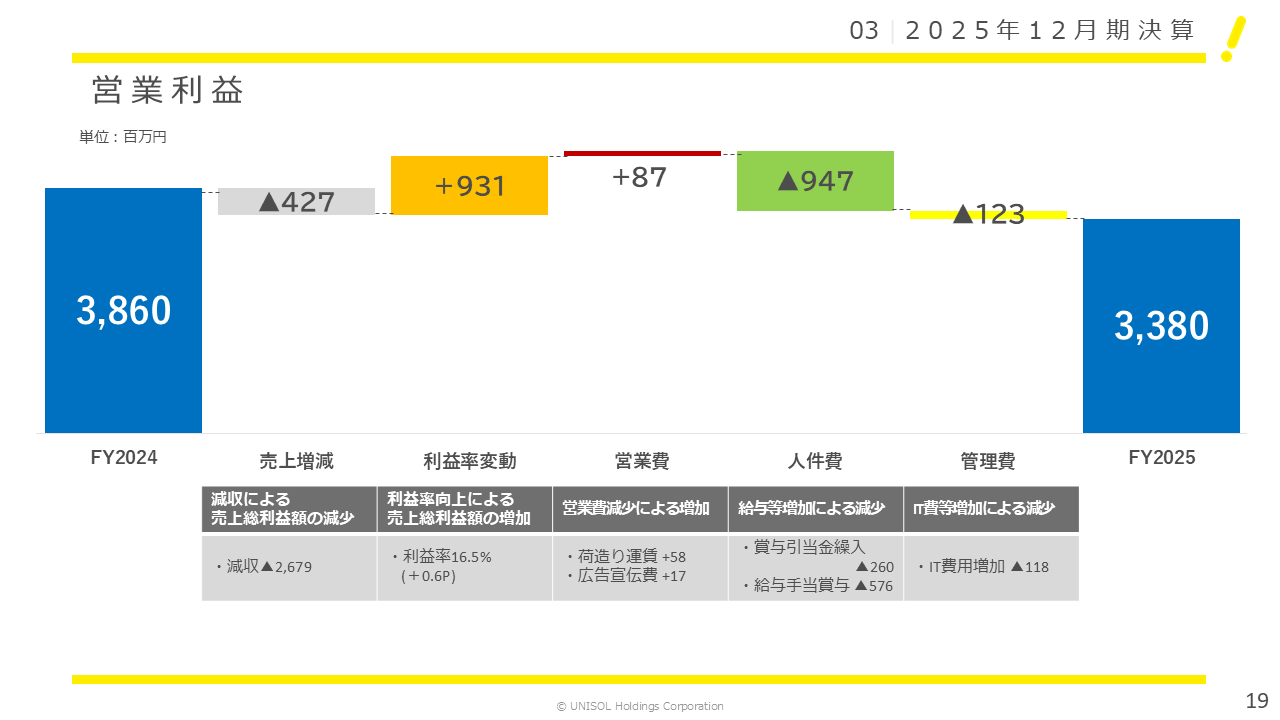Image resolution: width=1280 pixels, height=720 pixels.
Task: Click the +87 value label
Action: [x=639, y=177]
